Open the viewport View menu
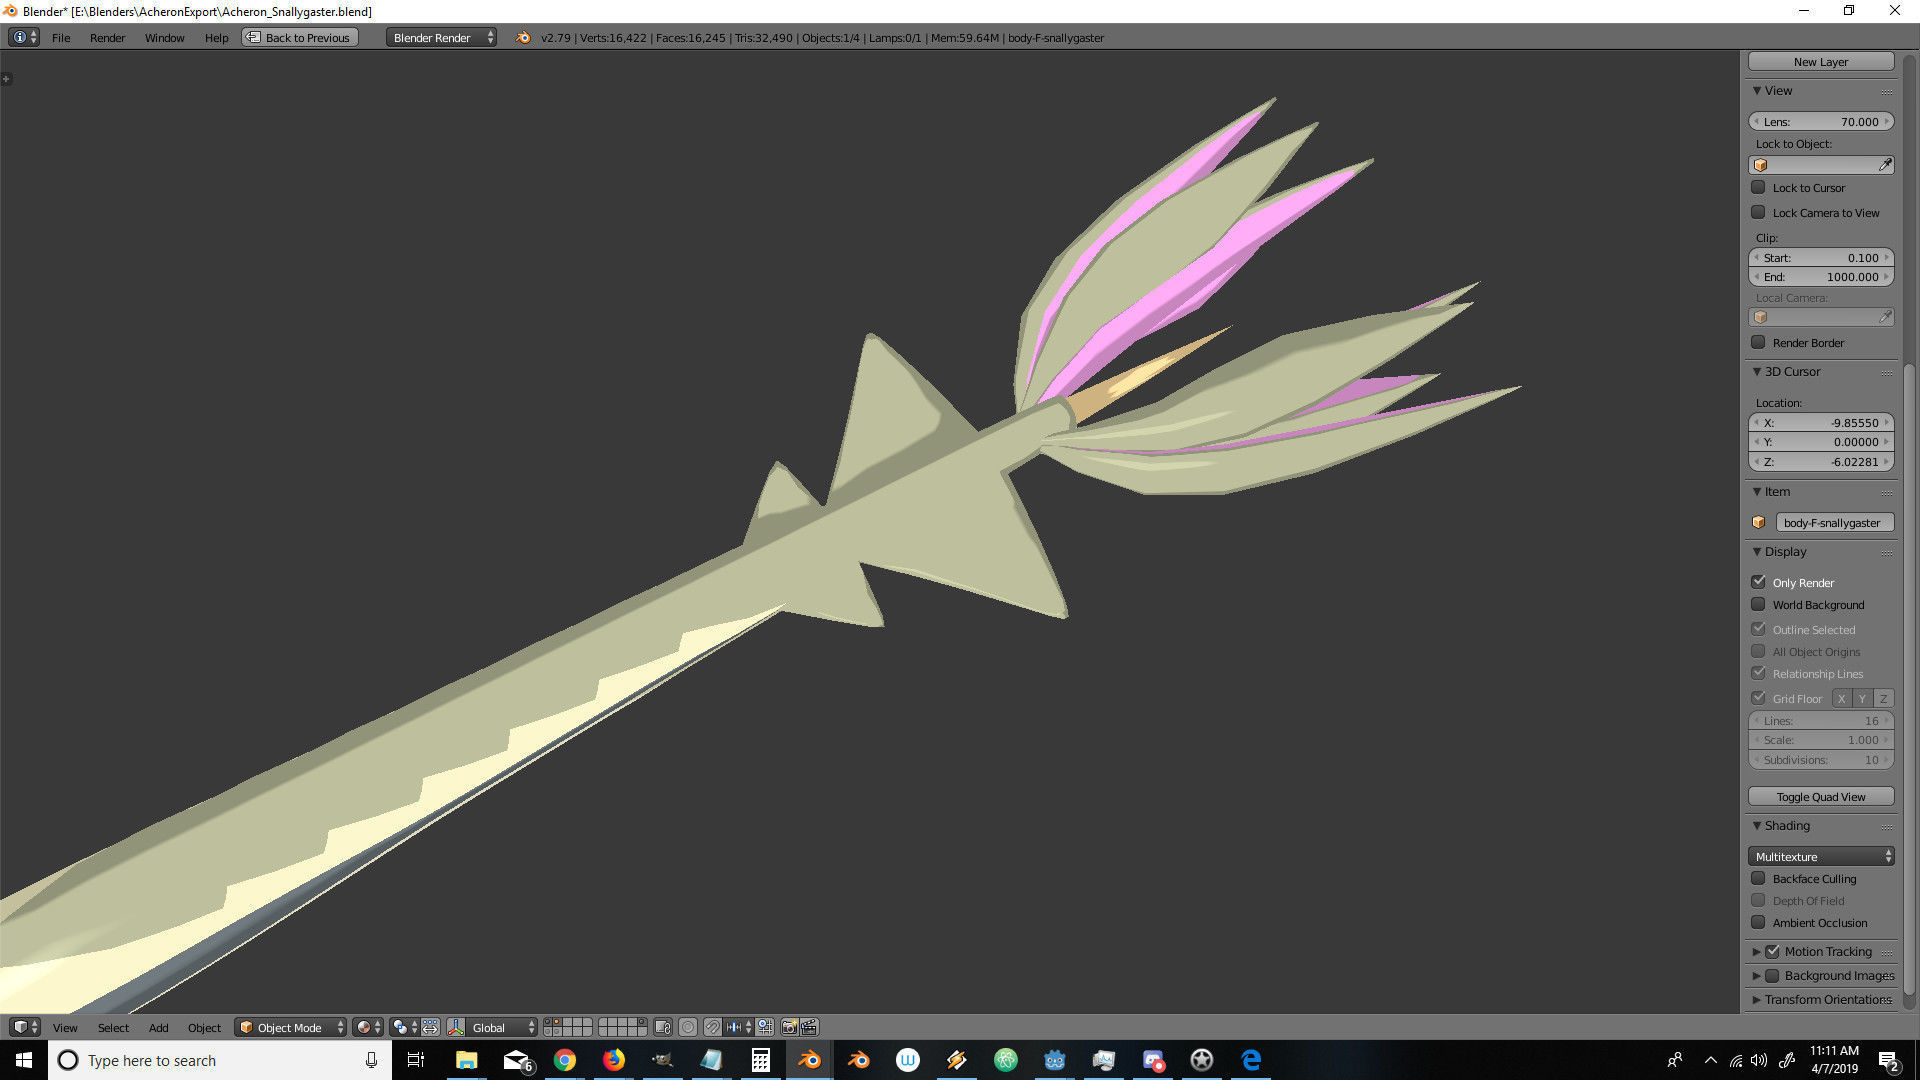The width and height of the screenshot is (1920, 1080). [65, 1027]
